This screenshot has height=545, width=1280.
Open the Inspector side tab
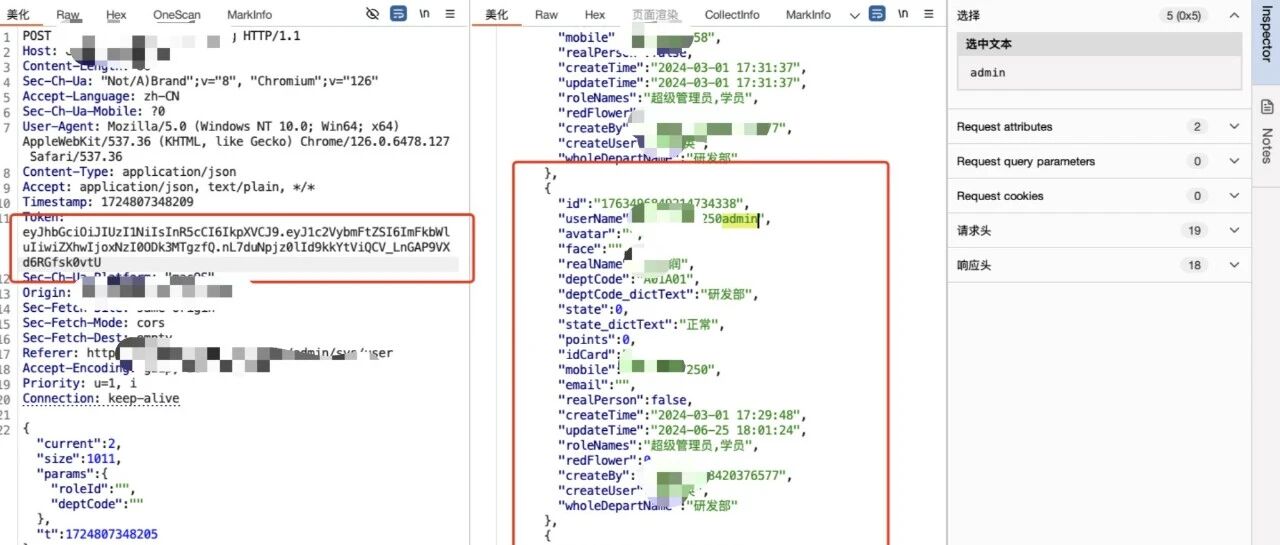coord(1265,36)
